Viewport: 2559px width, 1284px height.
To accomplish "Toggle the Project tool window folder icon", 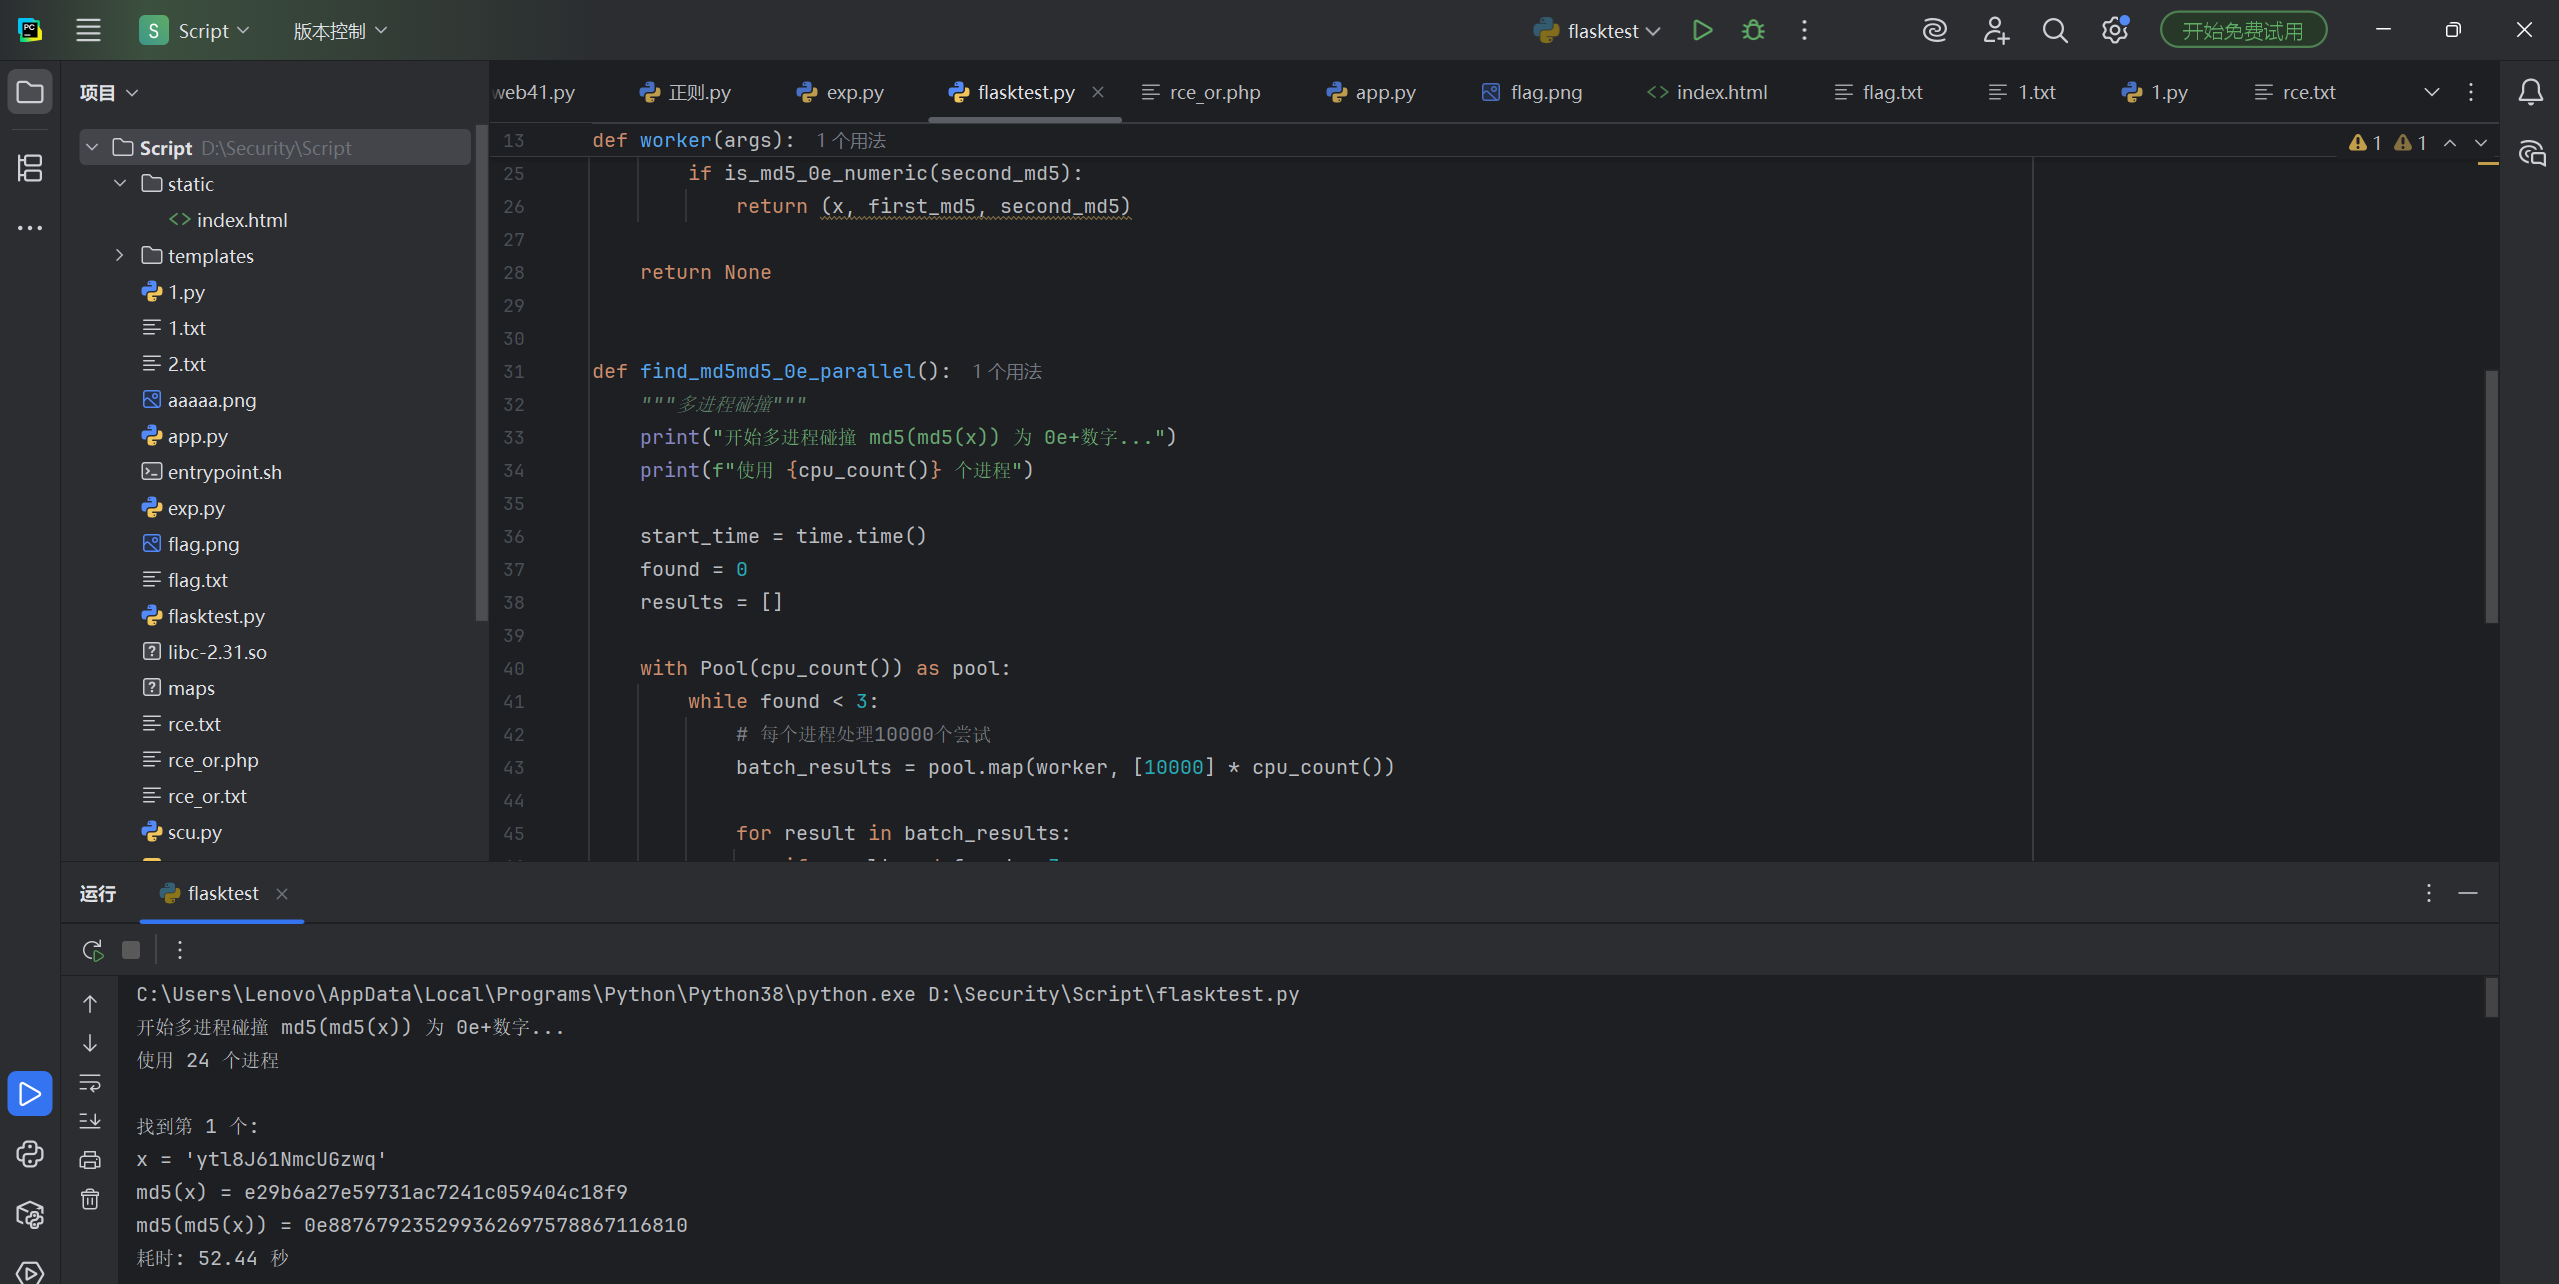I will pos(30,93).
